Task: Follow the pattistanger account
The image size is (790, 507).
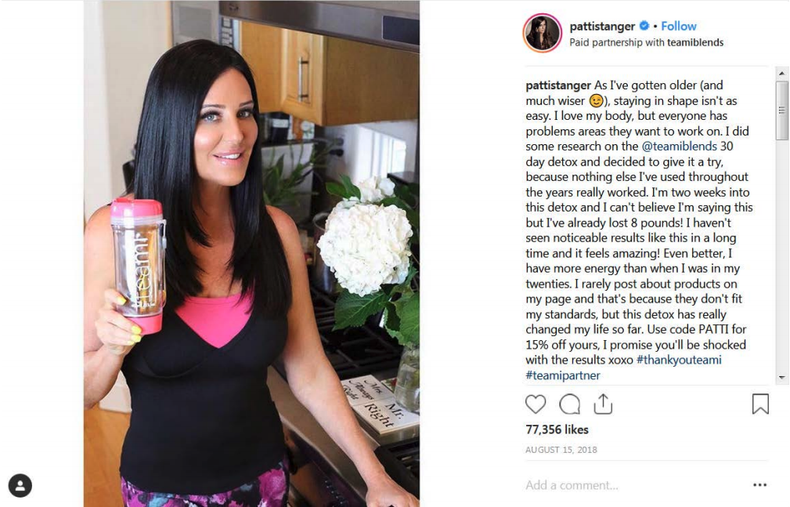Action: tap(679, 26)
